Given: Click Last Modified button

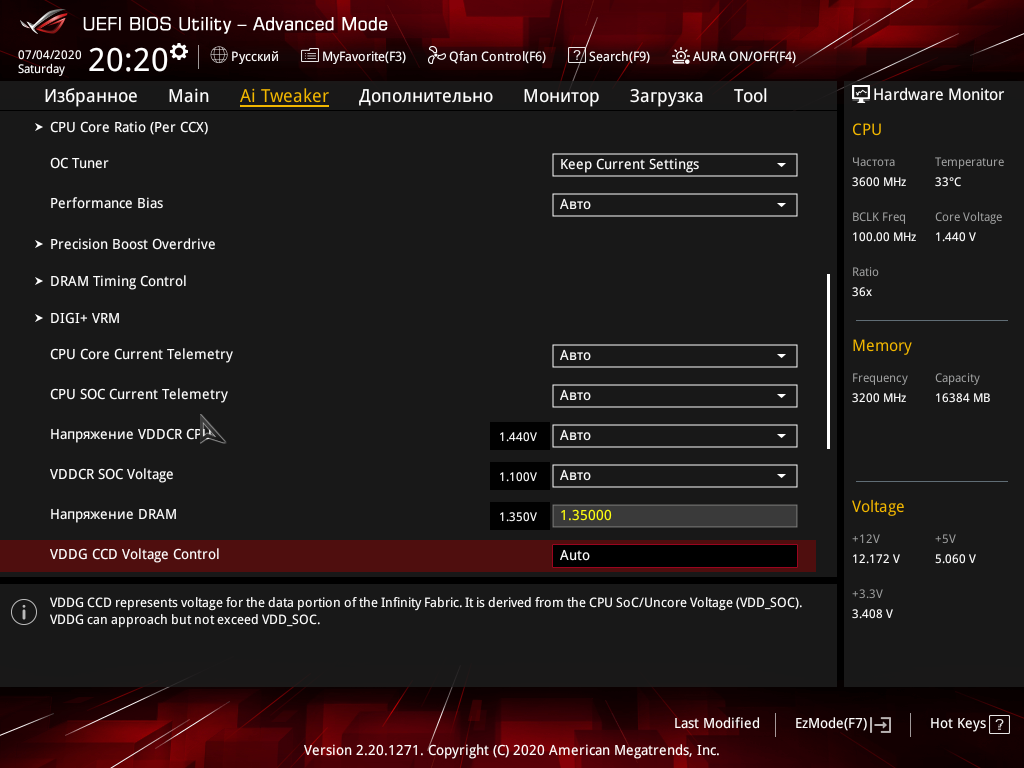Looking at the screenshot, I should pos(716,724).
